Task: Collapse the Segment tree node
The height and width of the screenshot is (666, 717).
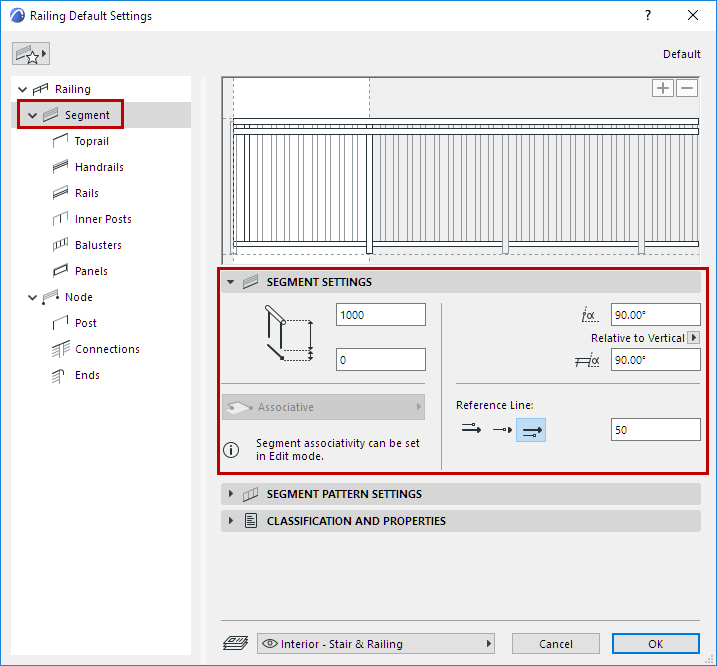Action: click(x=32, y=115)
